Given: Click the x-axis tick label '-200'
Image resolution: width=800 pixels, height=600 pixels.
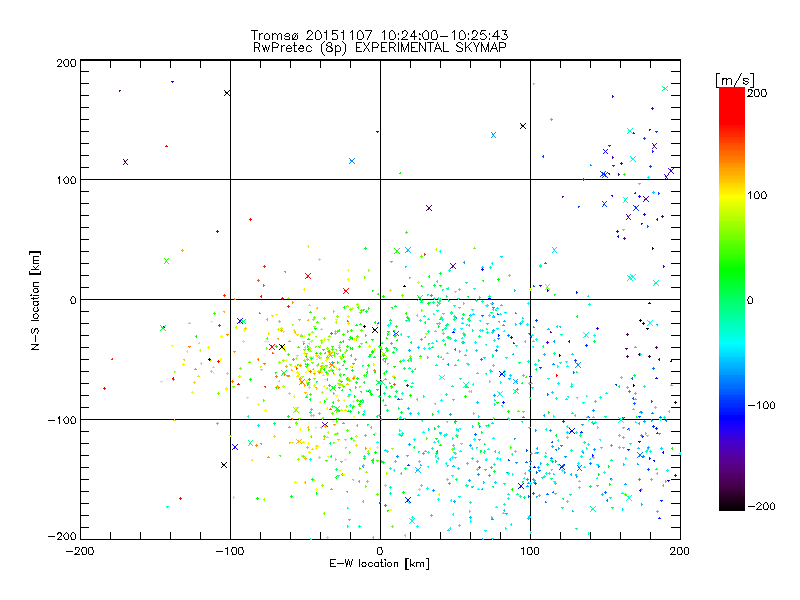Looking at the screenshot, I should point(80,551).
